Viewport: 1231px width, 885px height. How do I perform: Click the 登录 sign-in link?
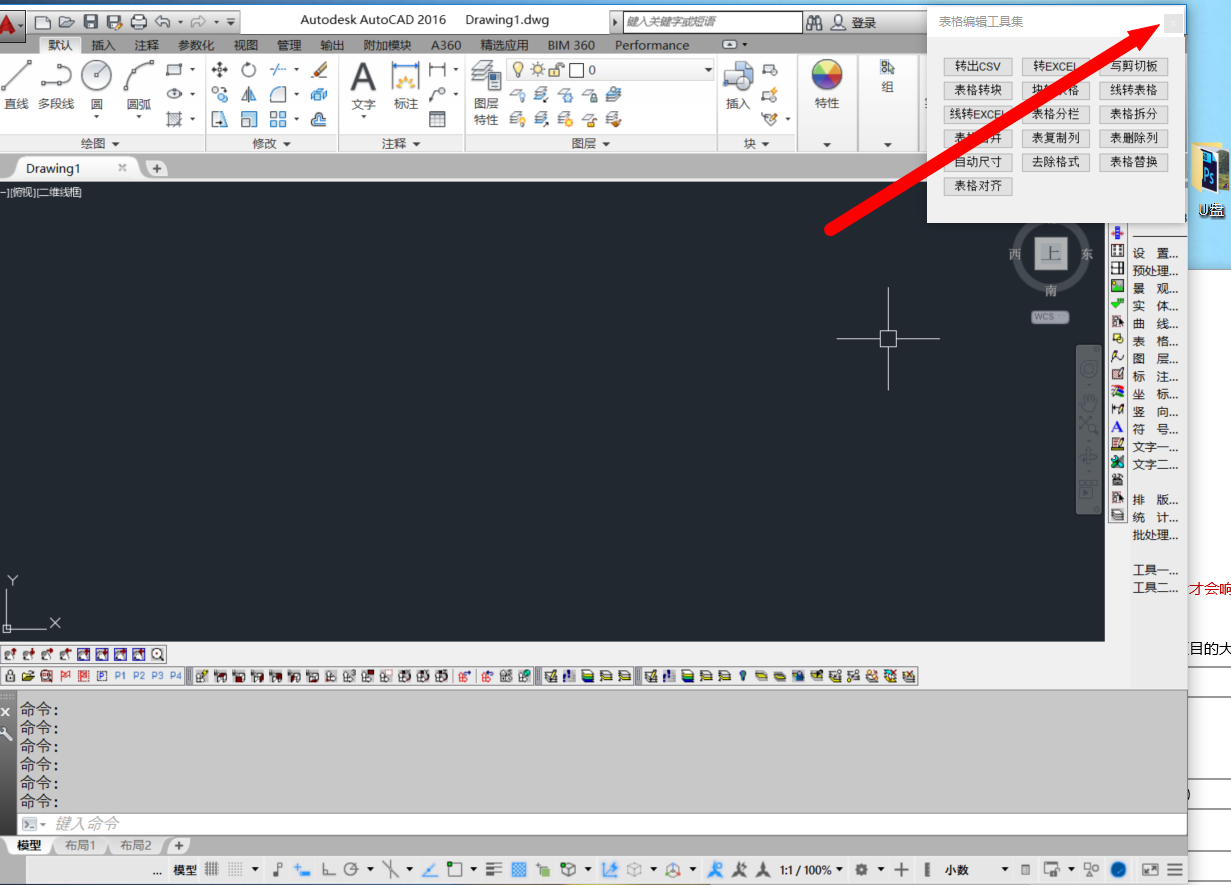click(x=864, y=23)
